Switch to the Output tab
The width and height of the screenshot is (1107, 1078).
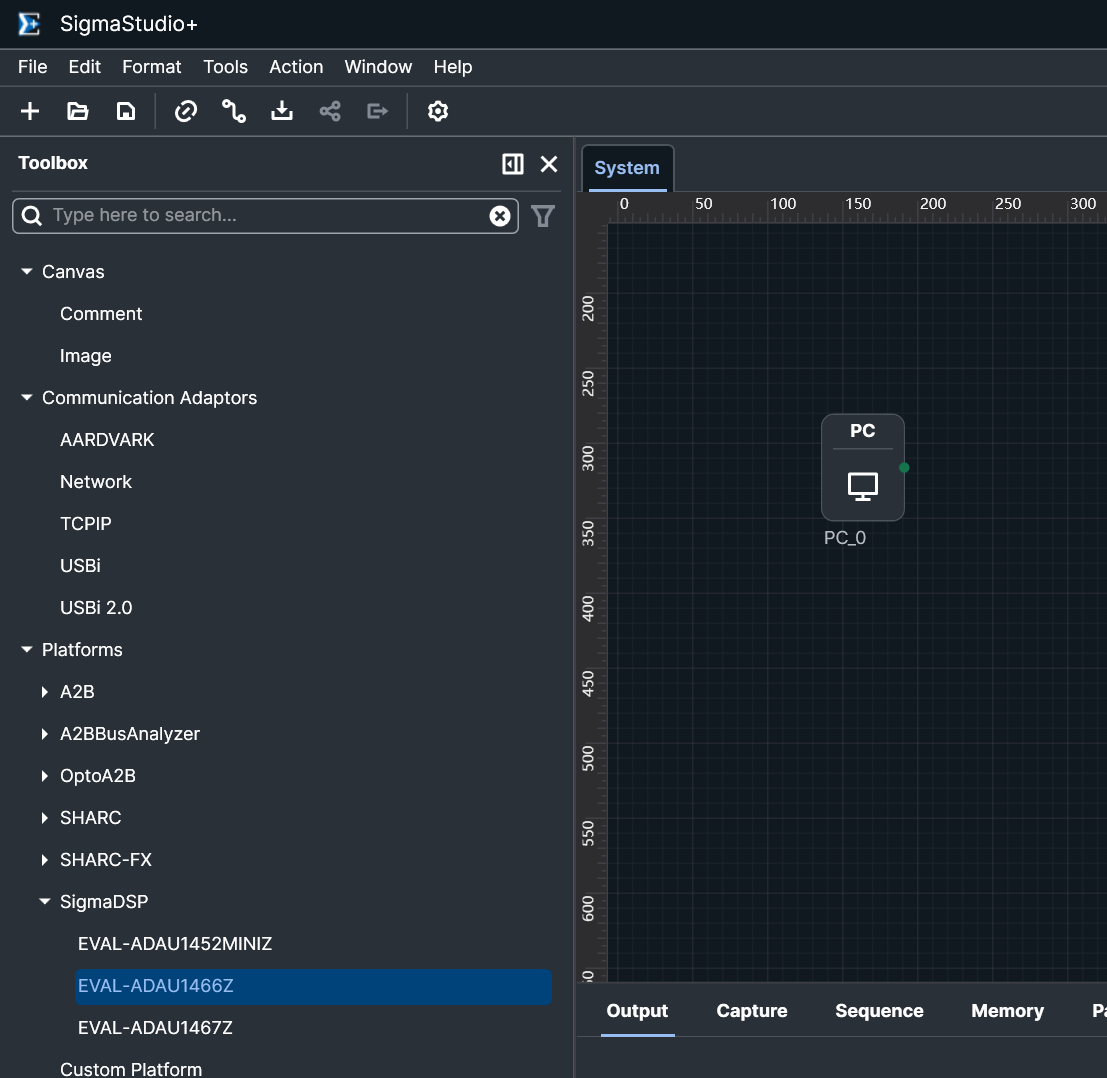(637, 1011)
